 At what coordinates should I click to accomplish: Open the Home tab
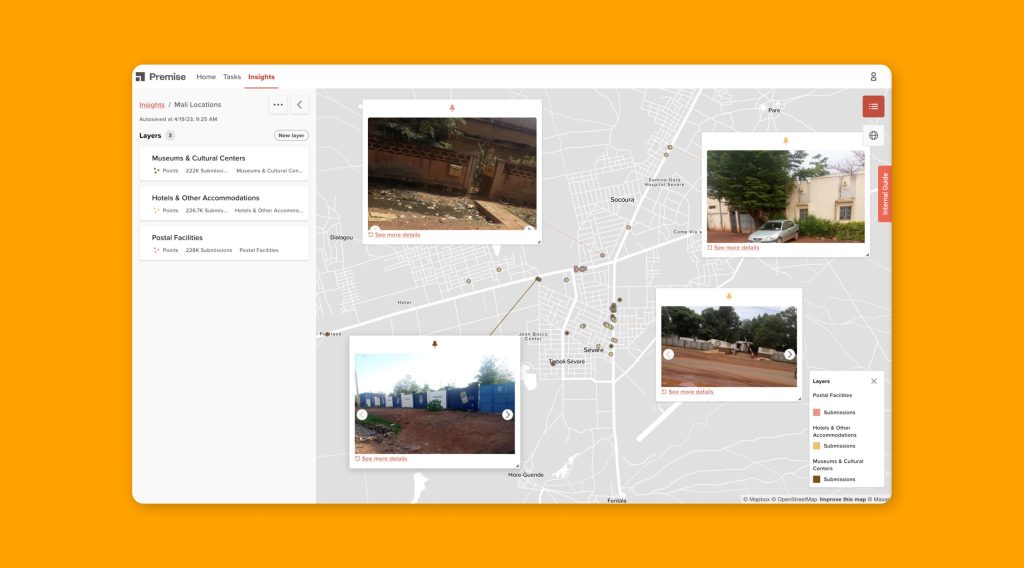pos(206,77)
